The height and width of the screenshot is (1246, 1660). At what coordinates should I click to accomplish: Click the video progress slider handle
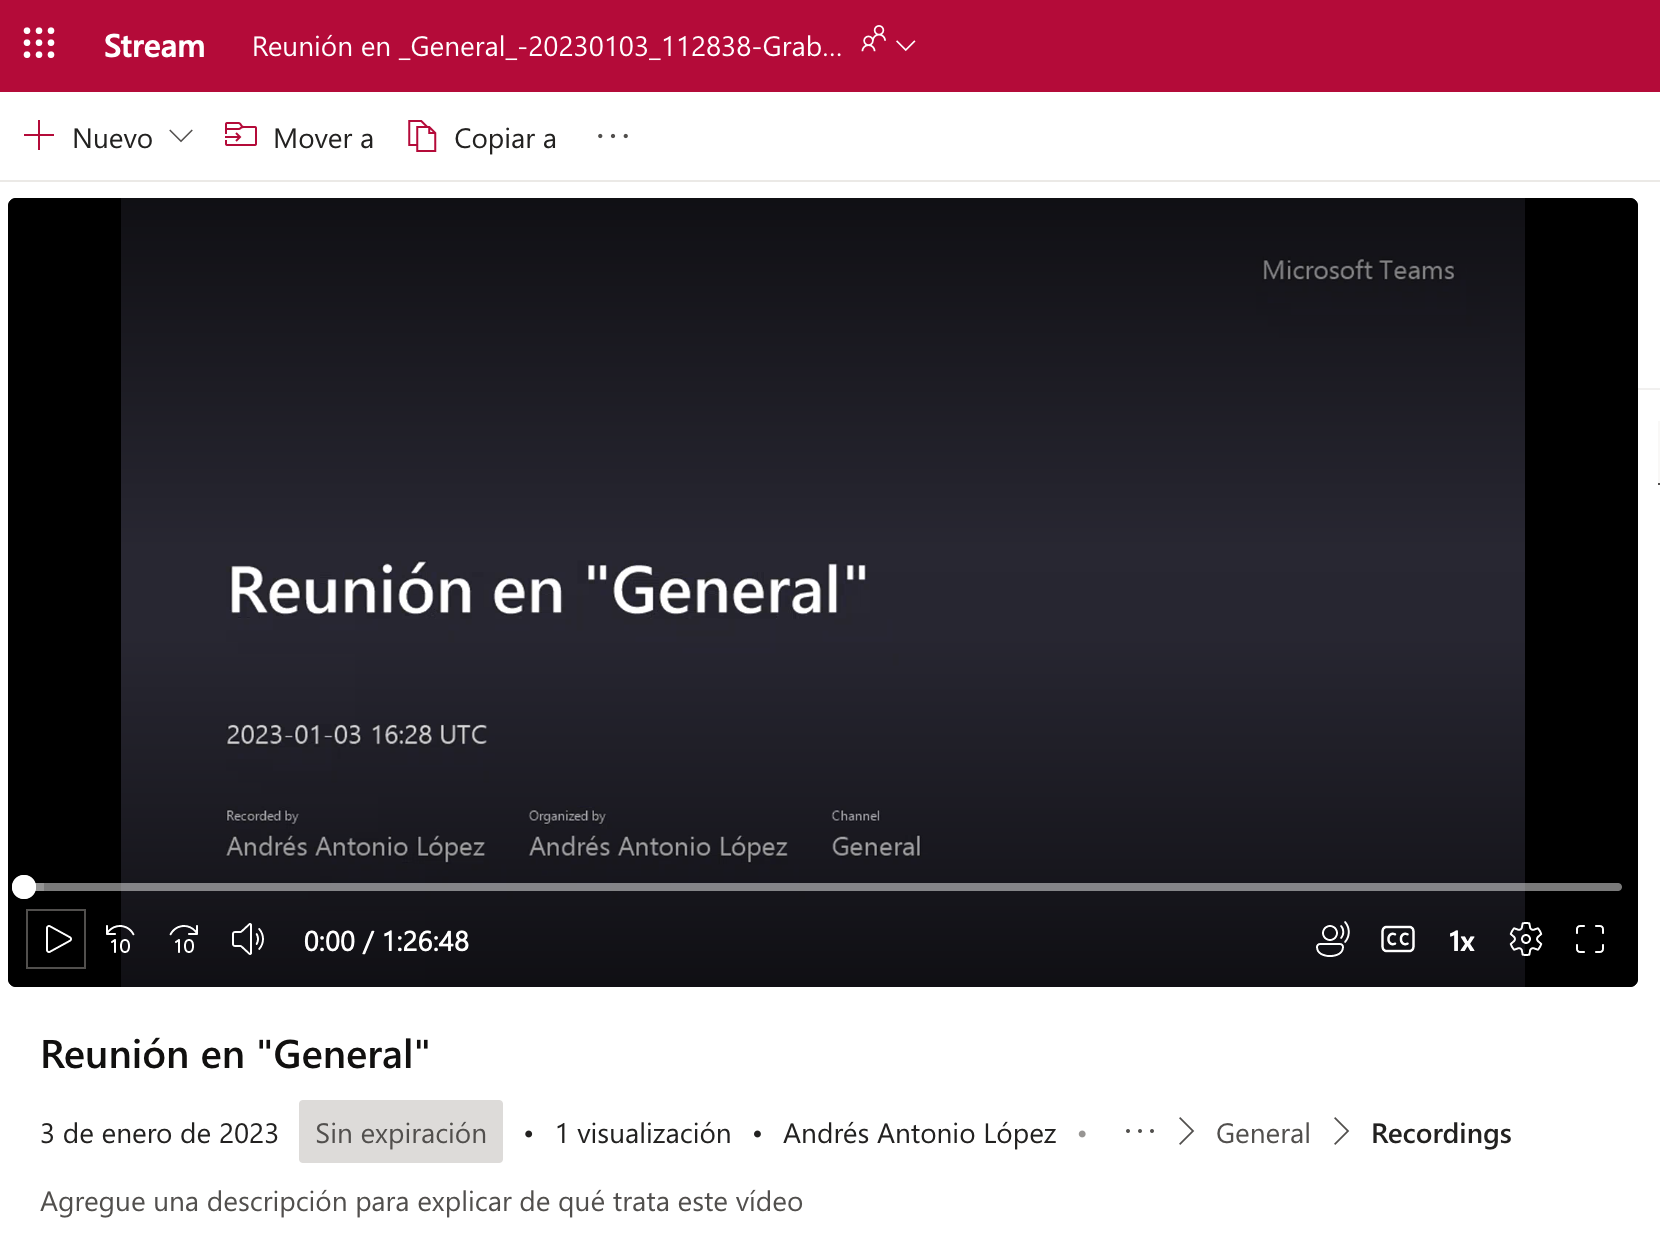pyautogui.click(x=24, y=887)
